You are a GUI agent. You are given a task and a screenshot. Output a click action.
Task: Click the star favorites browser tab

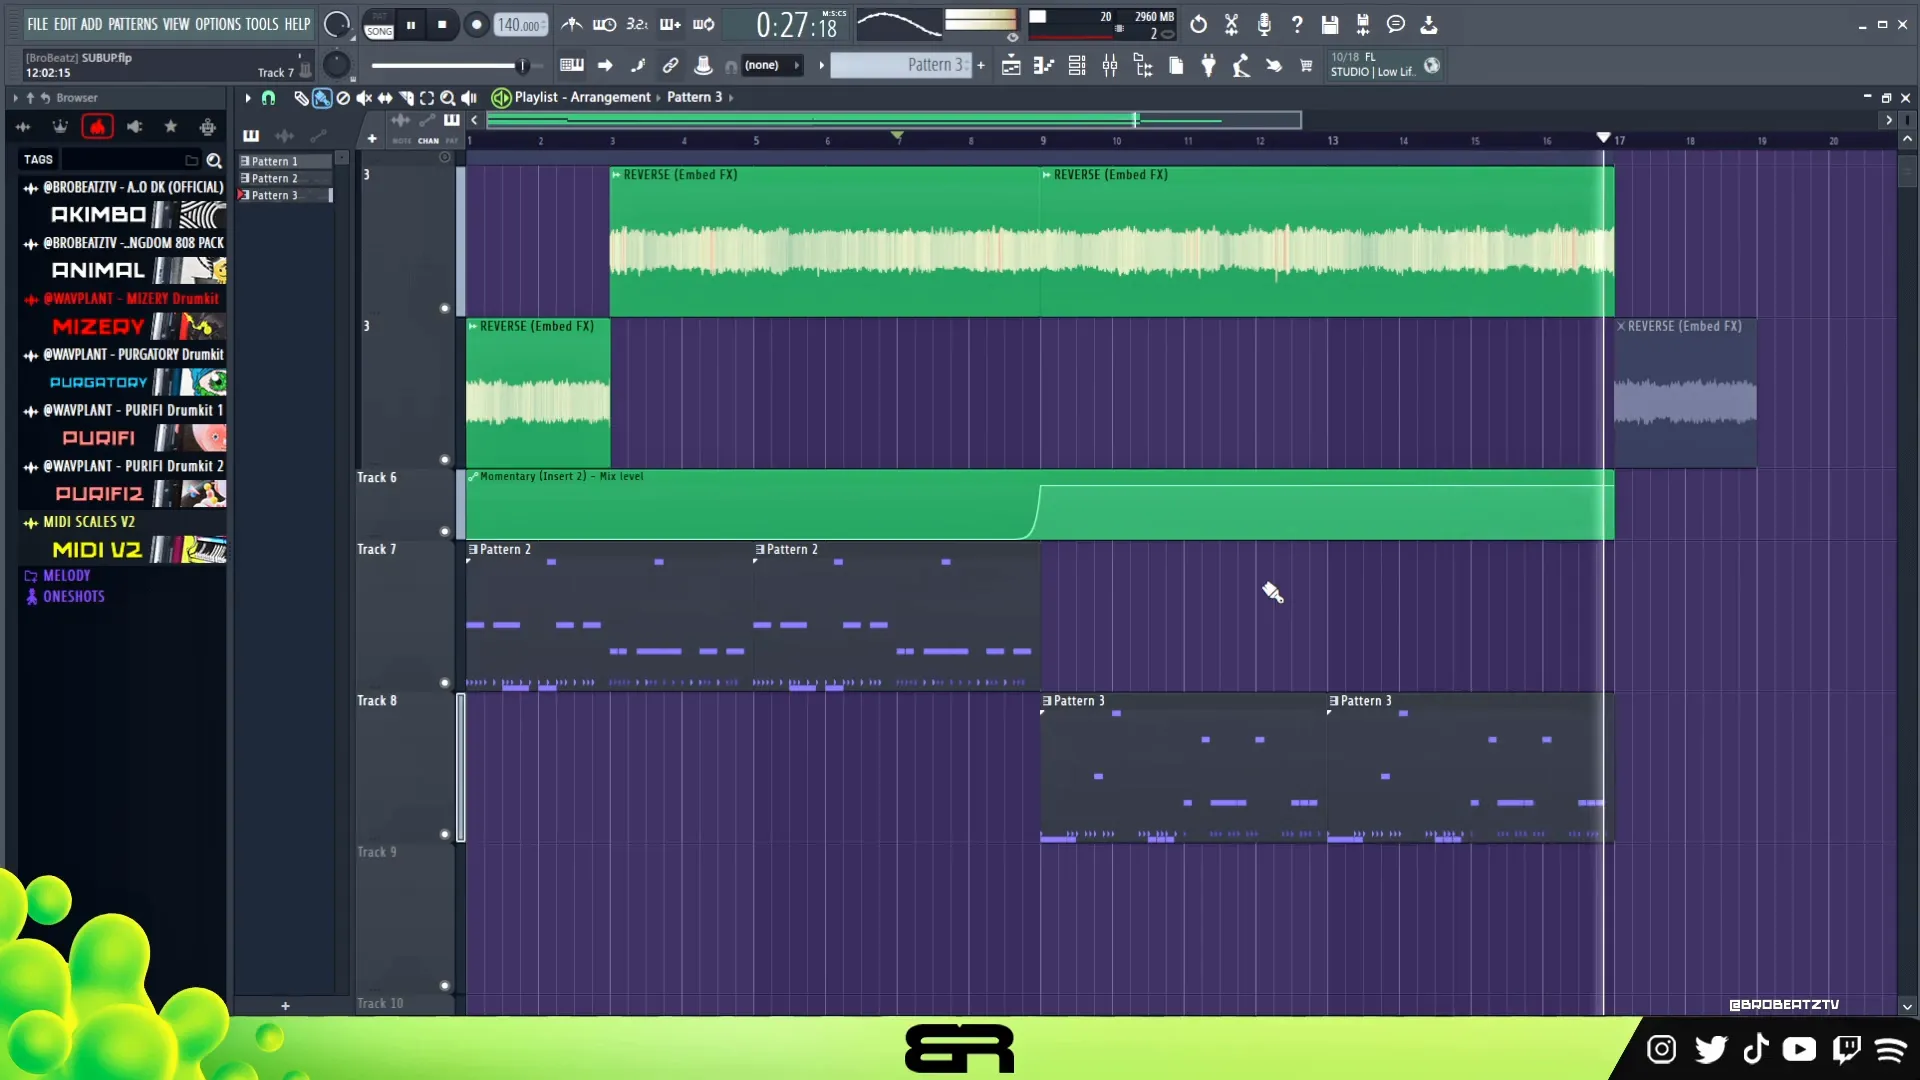pos(171,127)
